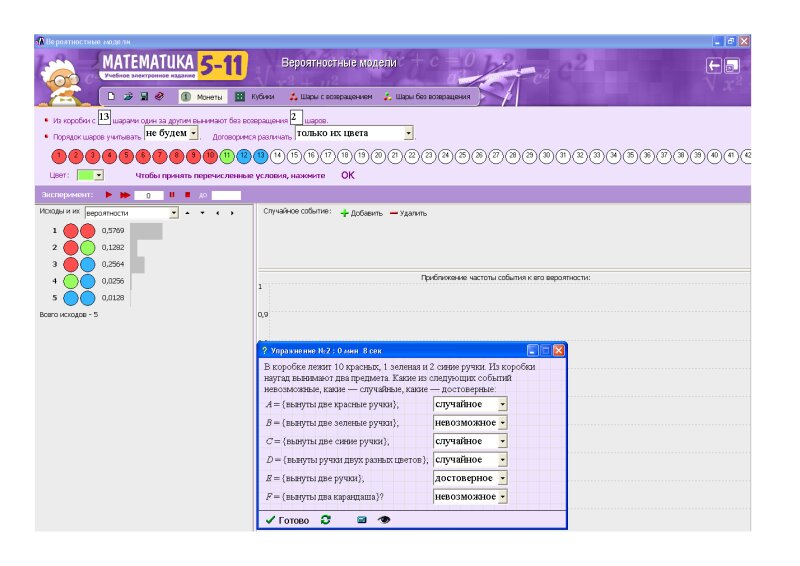Image resolution: width=800 pixels, height=566 pixels.
Task: Click the new document icon in toolbar
Action: pos(112,97)
